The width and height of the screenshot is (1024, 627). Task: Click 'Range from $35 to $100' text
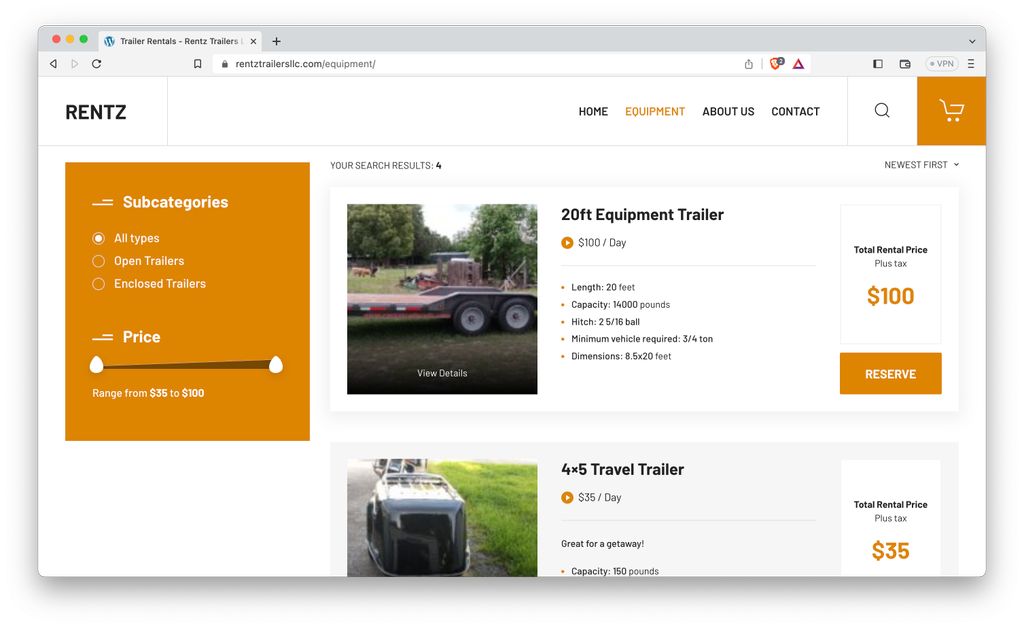tap(148, 393)
